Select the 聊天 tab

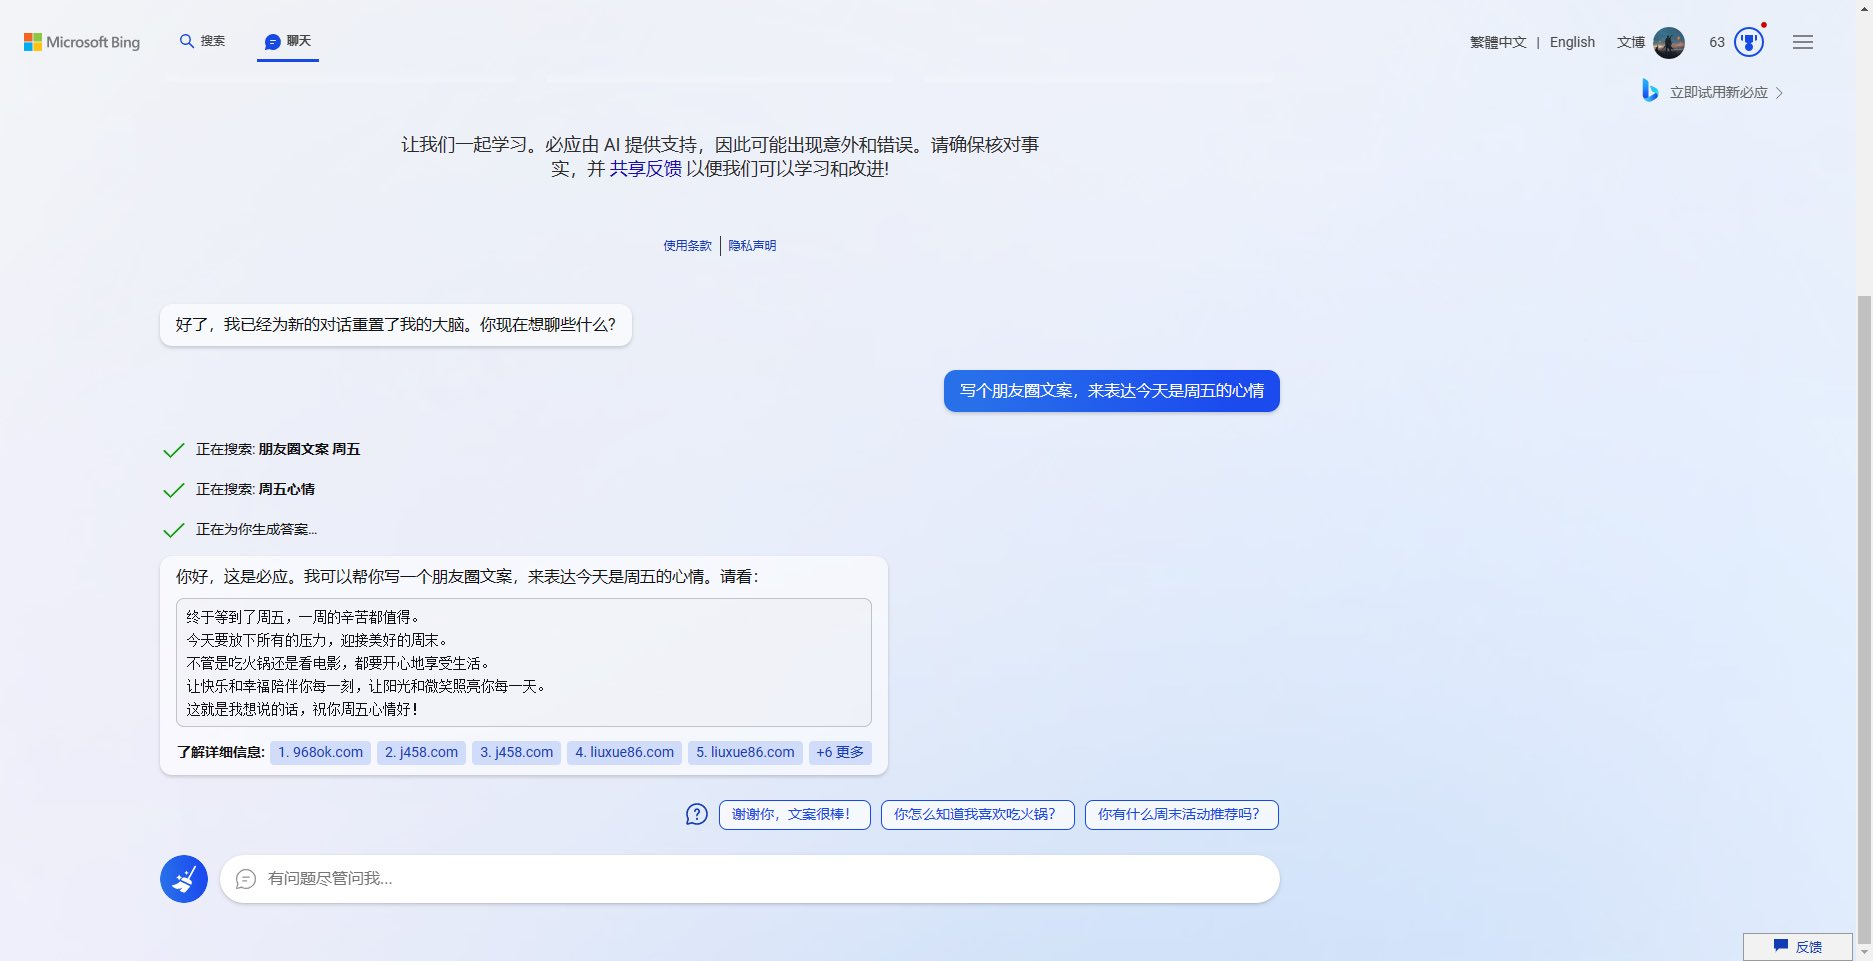click(288, 41)
